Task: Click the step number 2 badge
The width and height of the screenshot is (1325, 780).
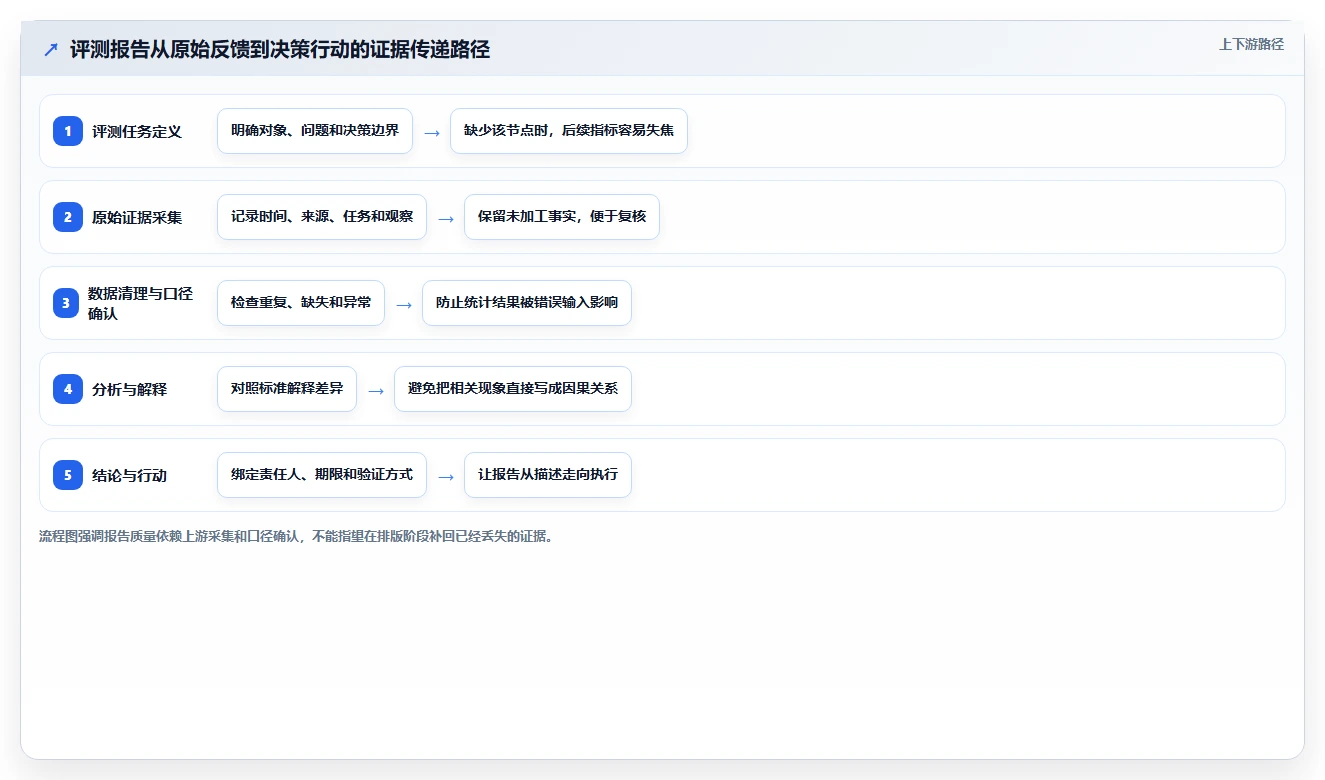Action: 68,217
